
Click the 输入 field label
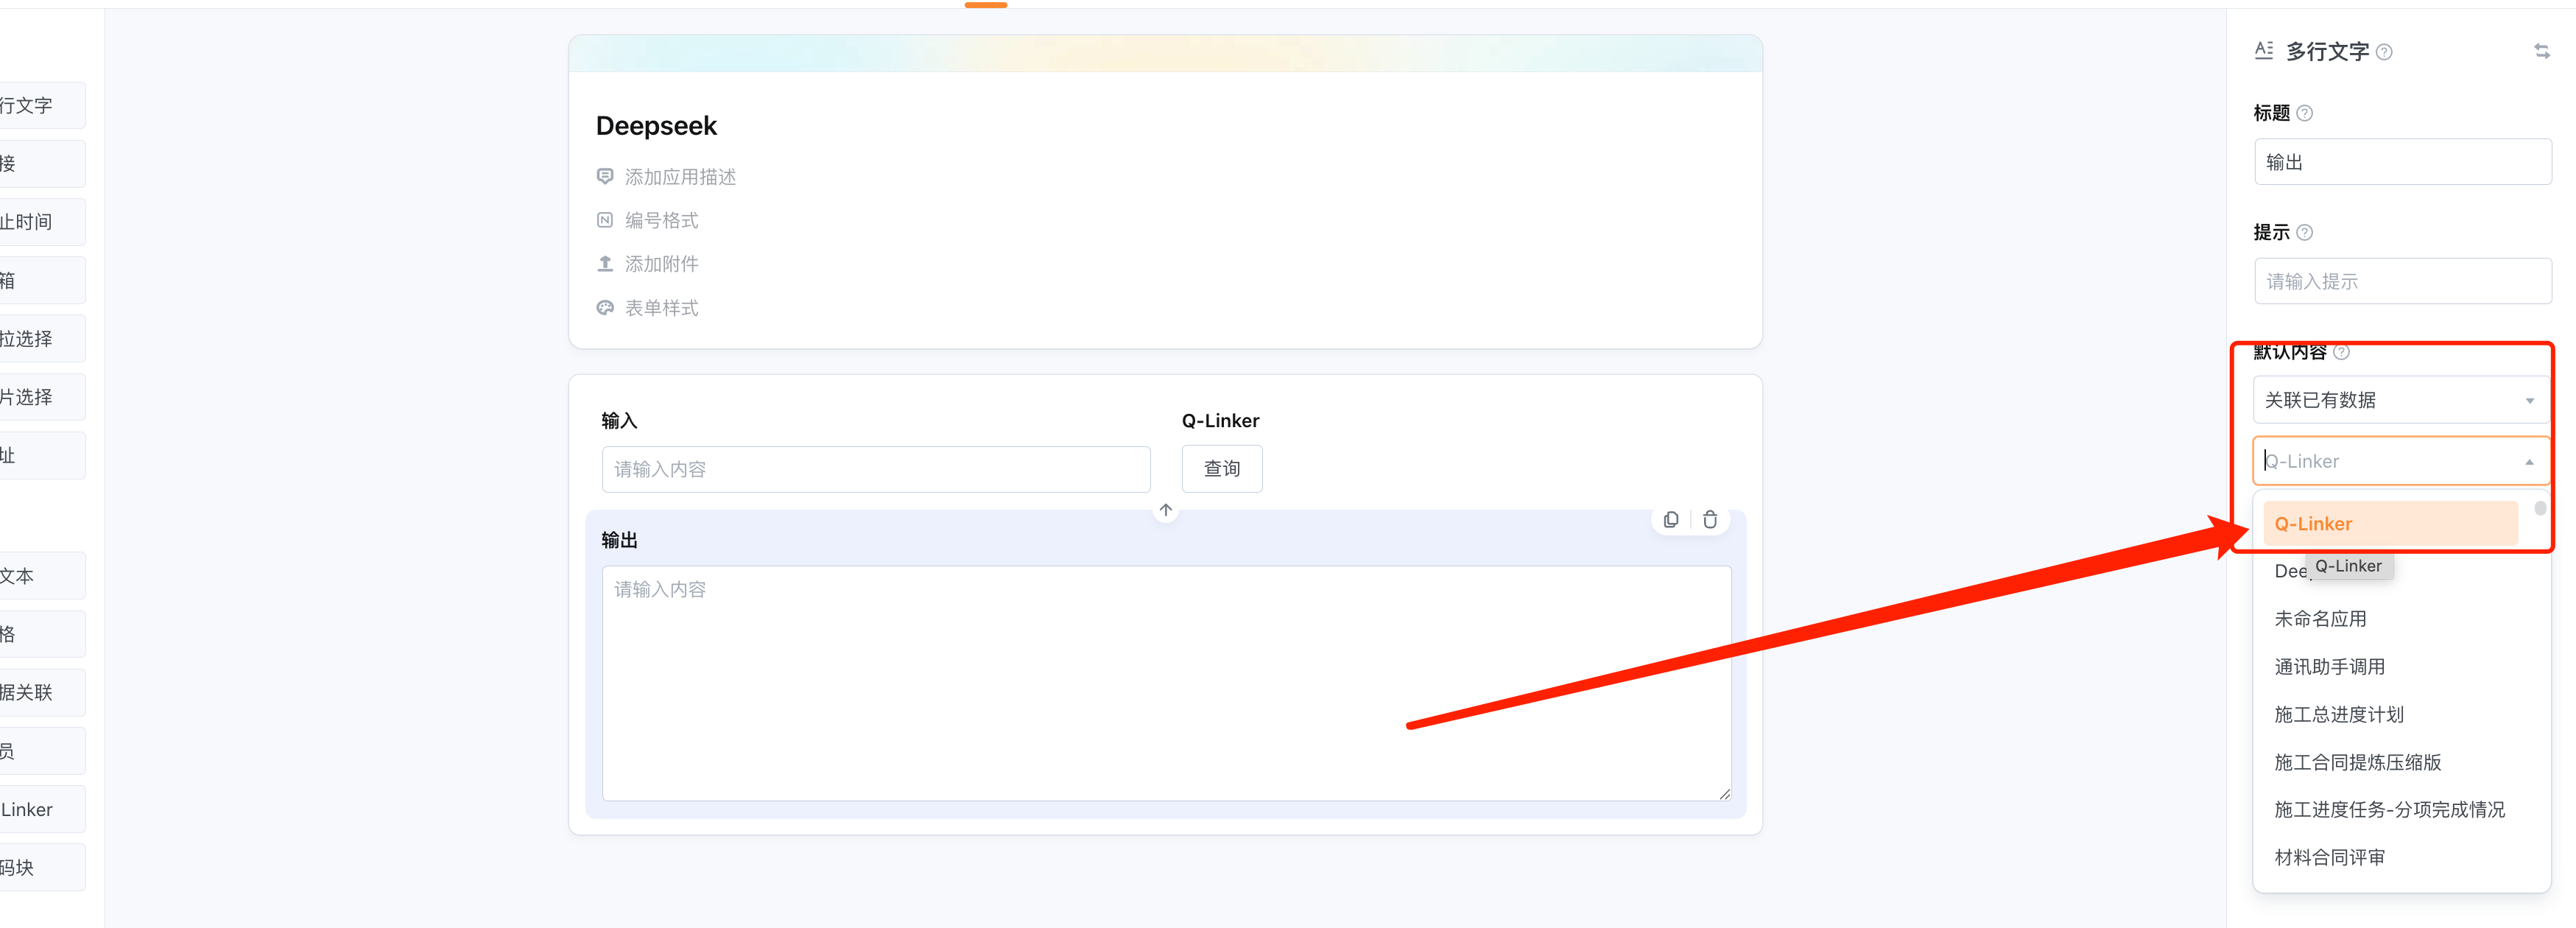(x=619, y=421)
